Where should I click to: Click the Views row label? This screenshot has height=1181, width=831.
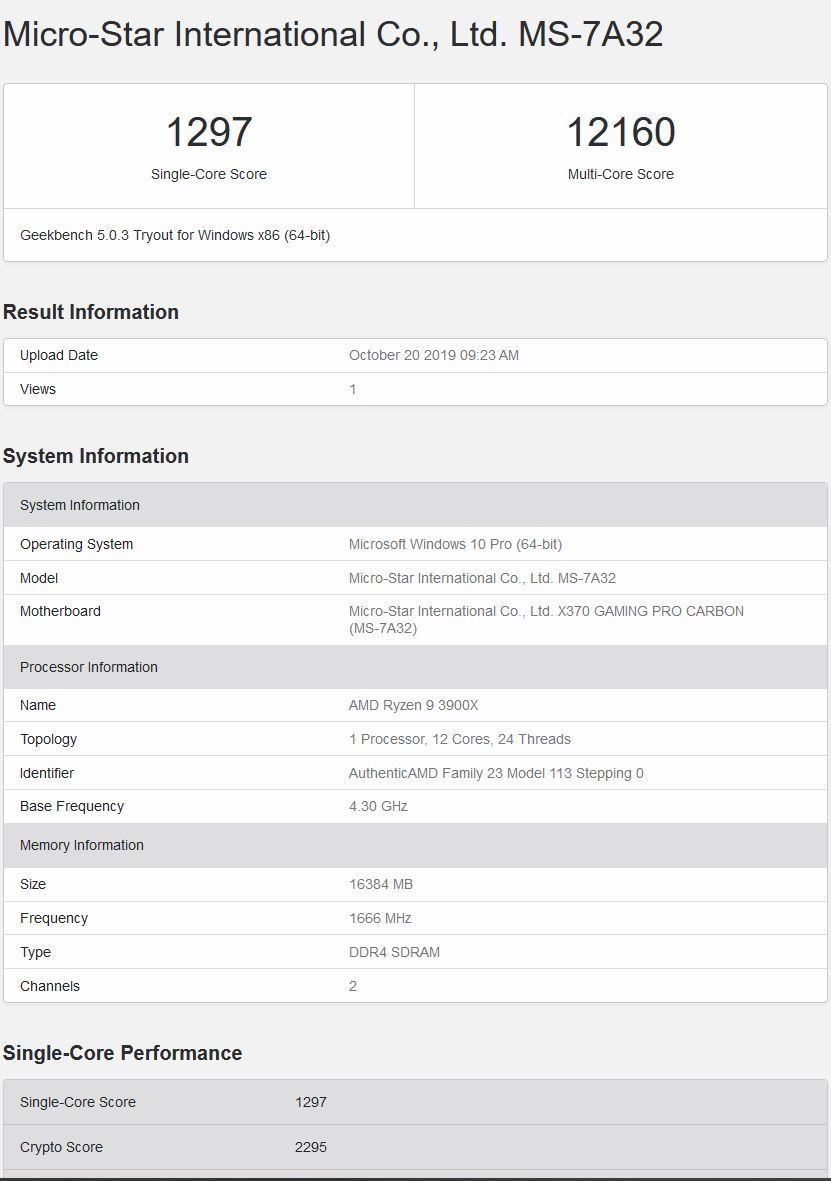click(x=38, y=389)
